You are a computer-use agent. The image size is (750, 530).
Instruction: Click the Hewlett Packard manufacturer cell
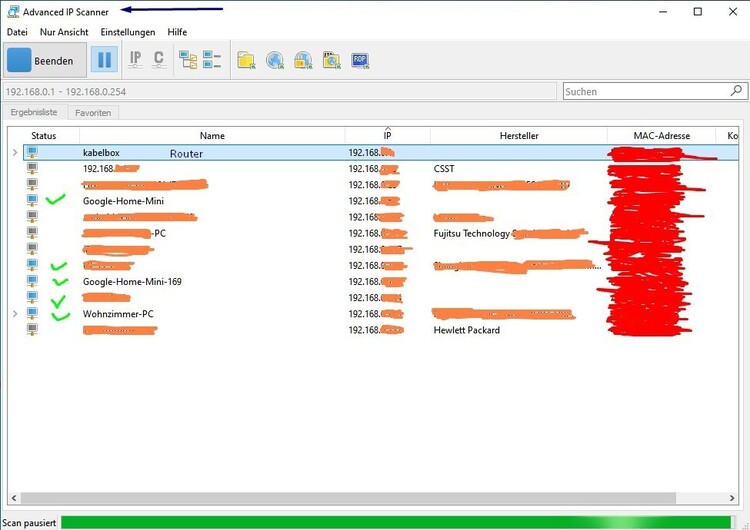[x=466, y=330]
